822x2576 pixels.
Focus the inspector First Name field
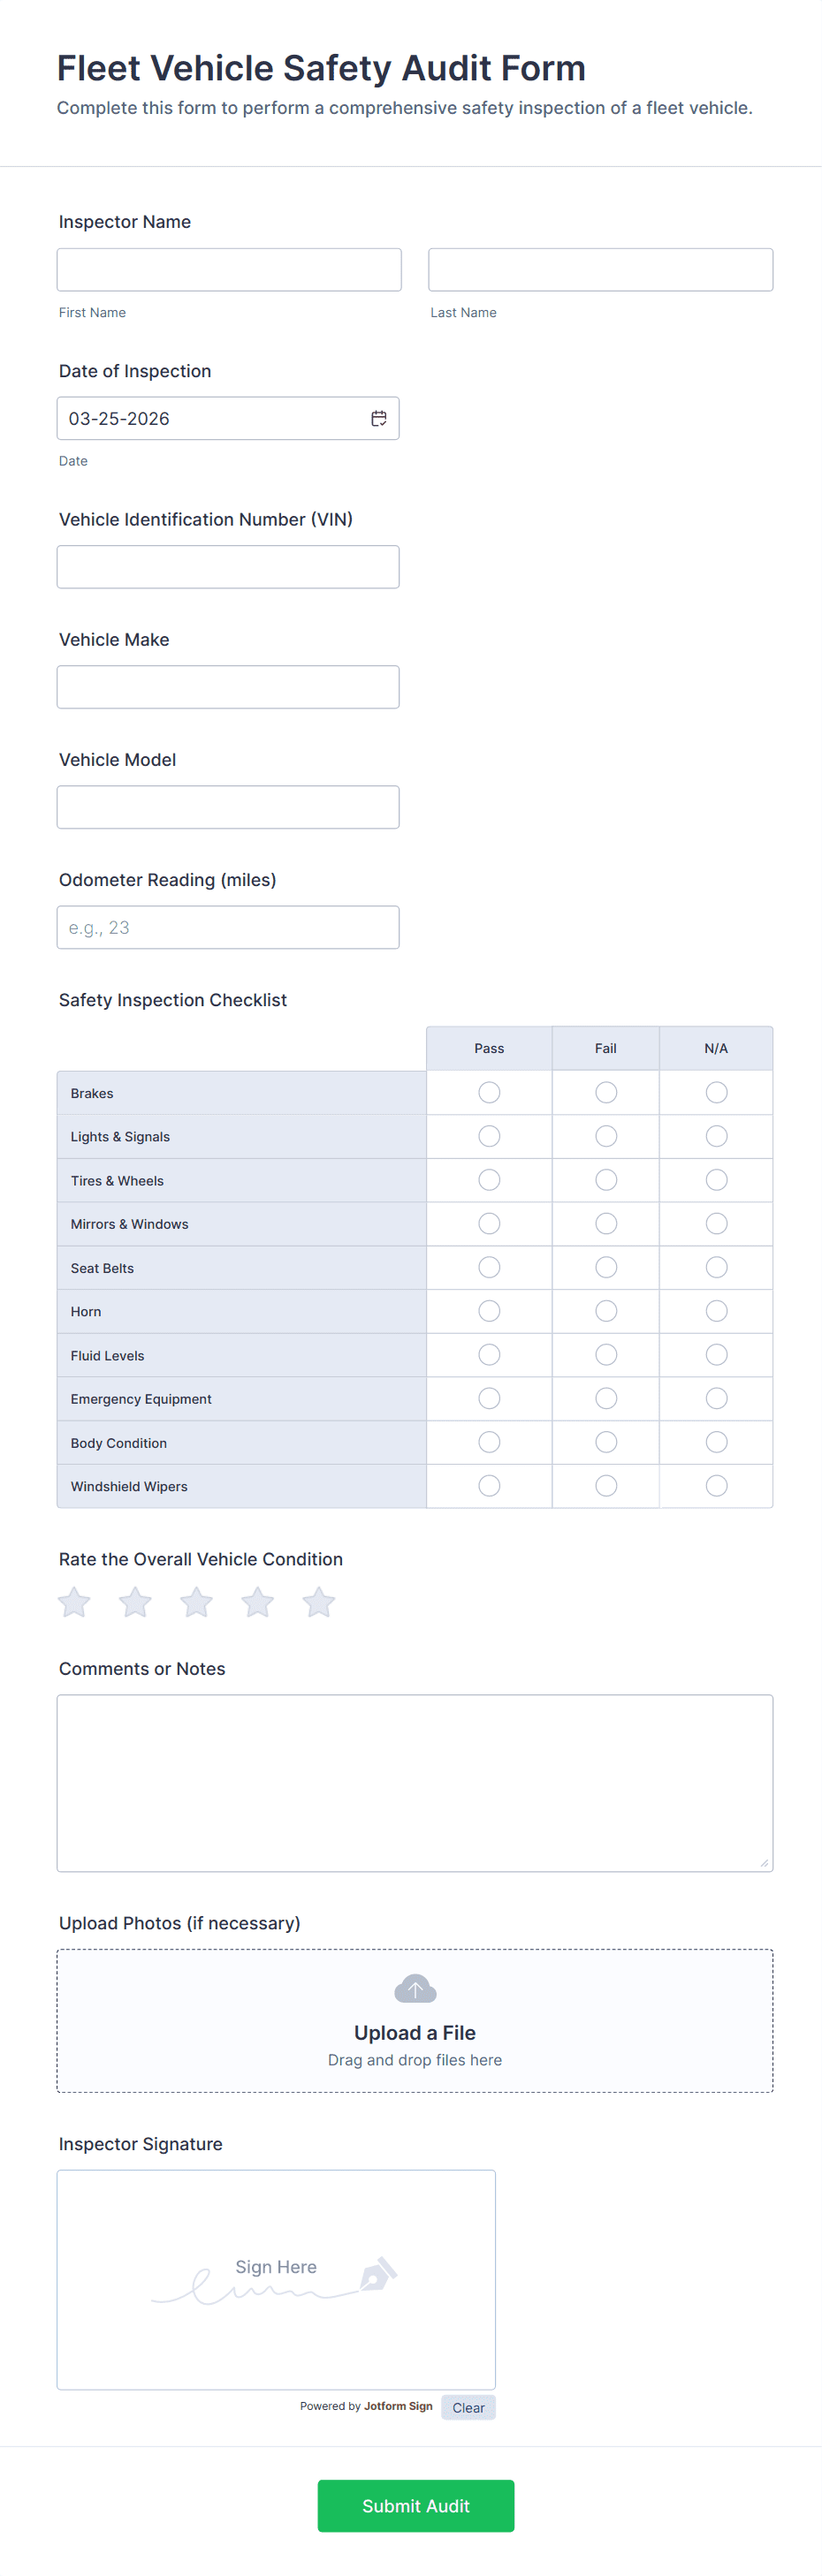[229, 270]
